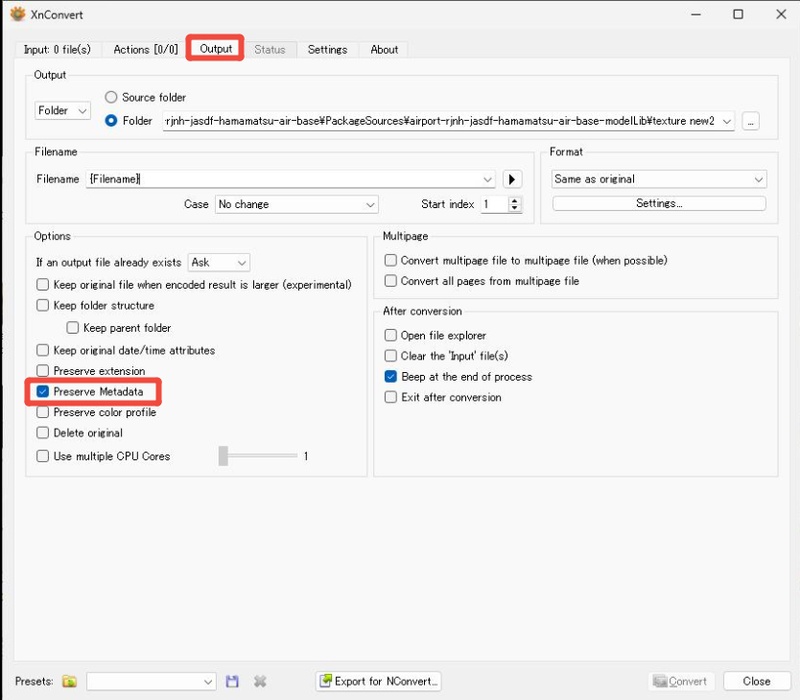Click Export for NConvert... button
800x700 pixels.
pyautogui.click(x=378, y=681)
